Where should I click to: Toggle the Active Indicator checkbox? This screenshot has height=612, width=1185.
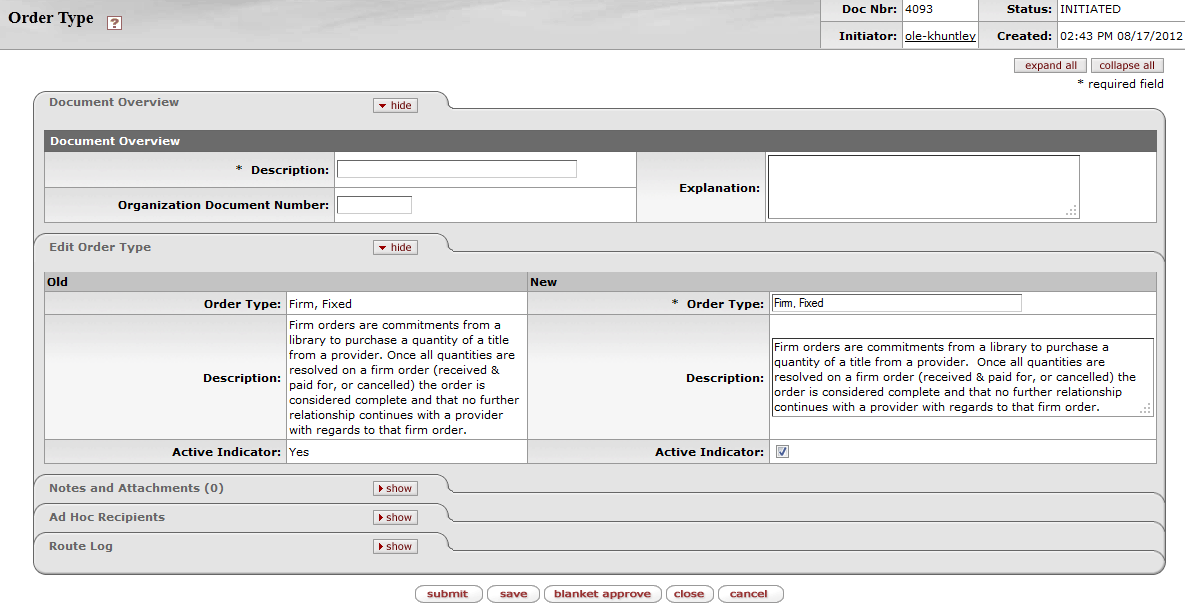coord(782,452)
